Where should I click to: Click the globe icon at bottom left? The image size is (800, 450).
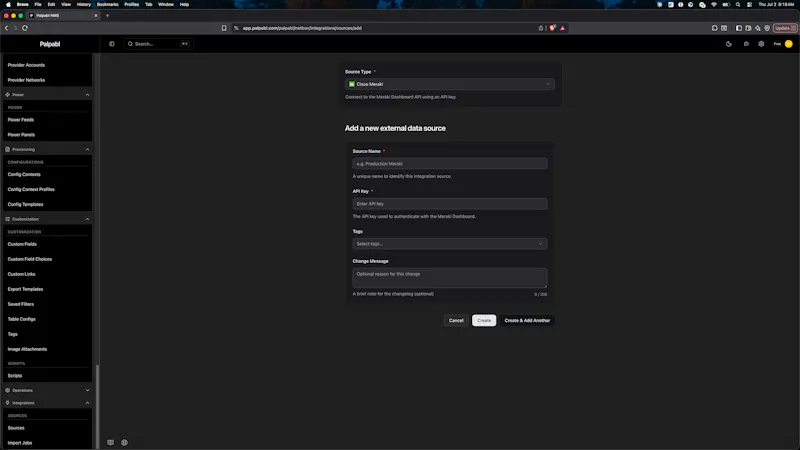124,442
